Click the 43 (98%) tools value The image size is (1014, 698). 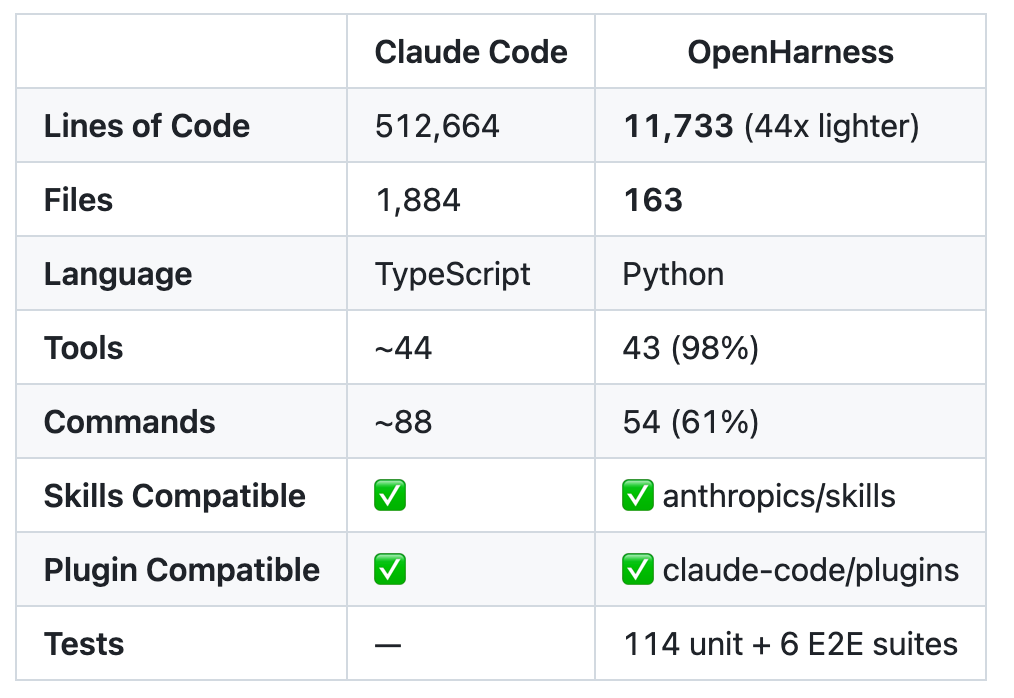690,348
